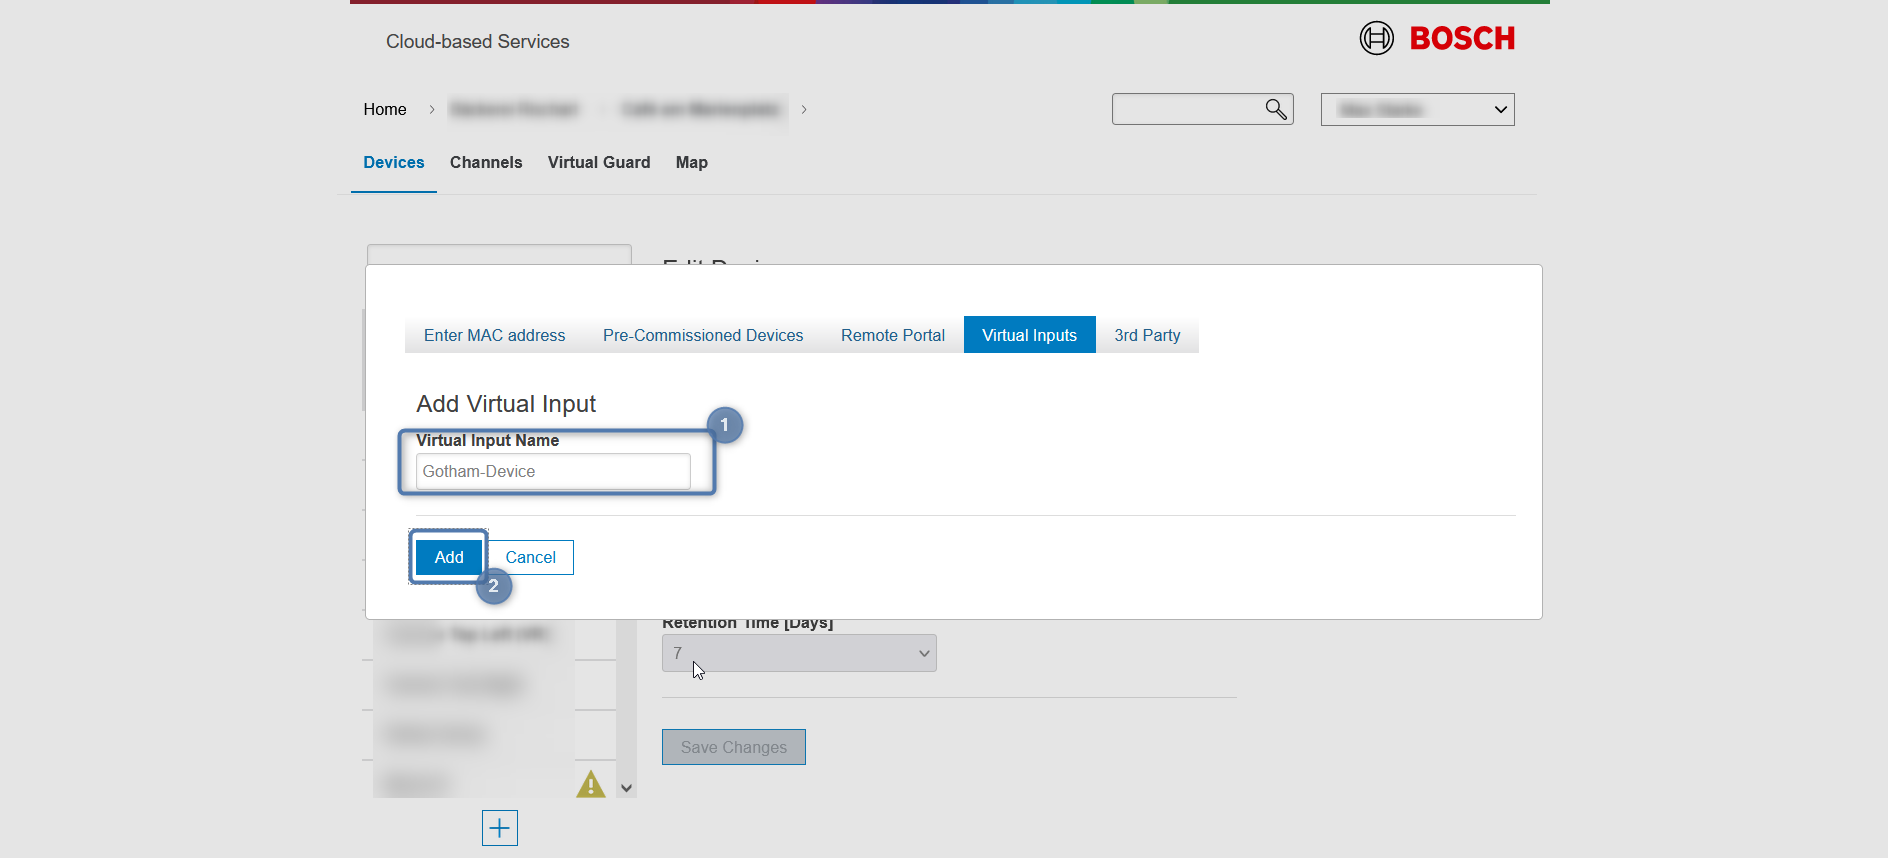Click the plus add device icon
The height and width of the screenshot is (858, 1888).
(499, 828)
